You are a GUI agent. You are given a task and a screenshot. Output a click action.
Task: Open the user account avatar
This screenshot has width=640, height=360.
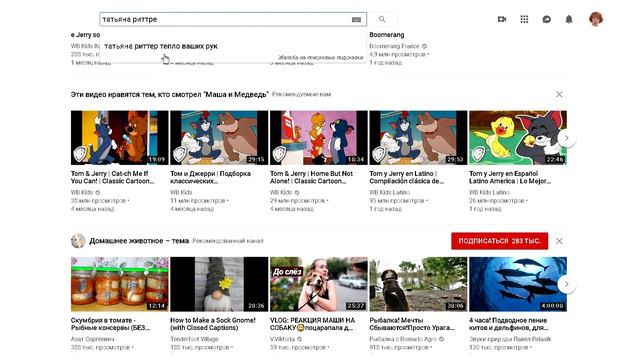596,19
